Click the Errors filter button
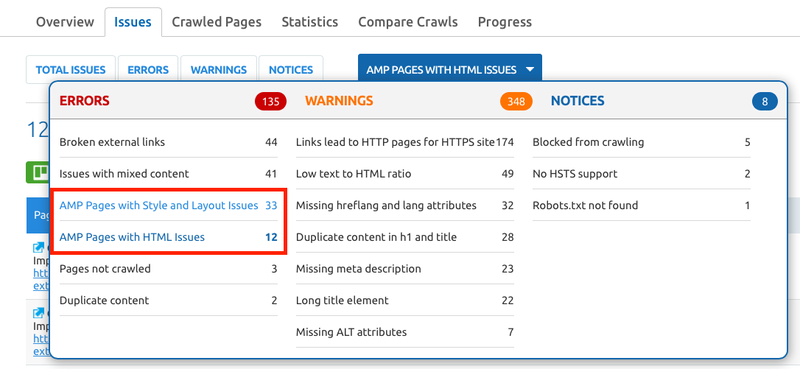Viewport: 800px width, 369px height. pos(148,70)
